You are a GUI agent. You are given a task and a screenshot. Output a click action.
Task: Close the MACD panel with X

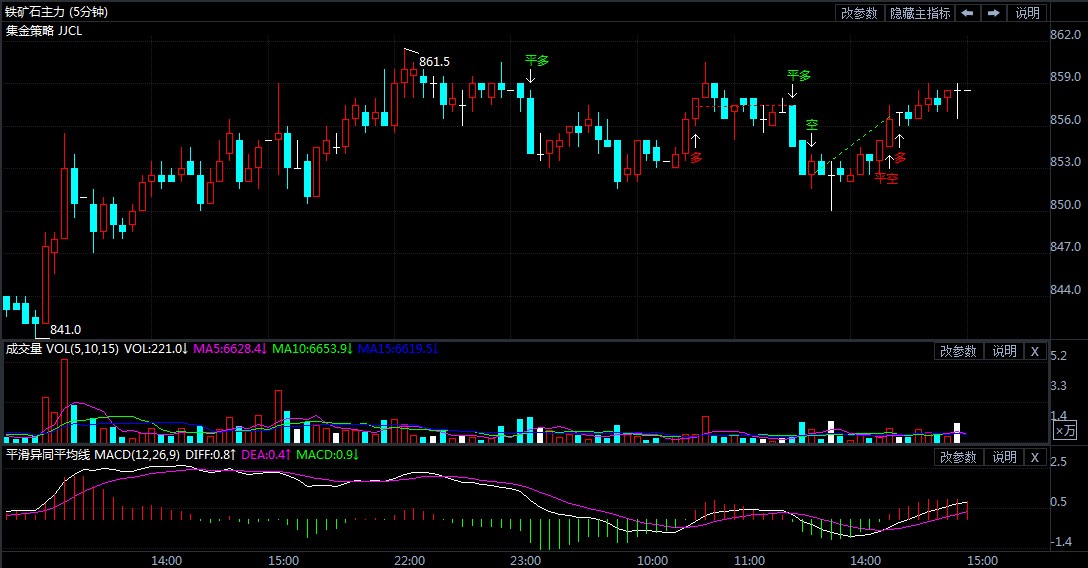tap(1035, 457)
